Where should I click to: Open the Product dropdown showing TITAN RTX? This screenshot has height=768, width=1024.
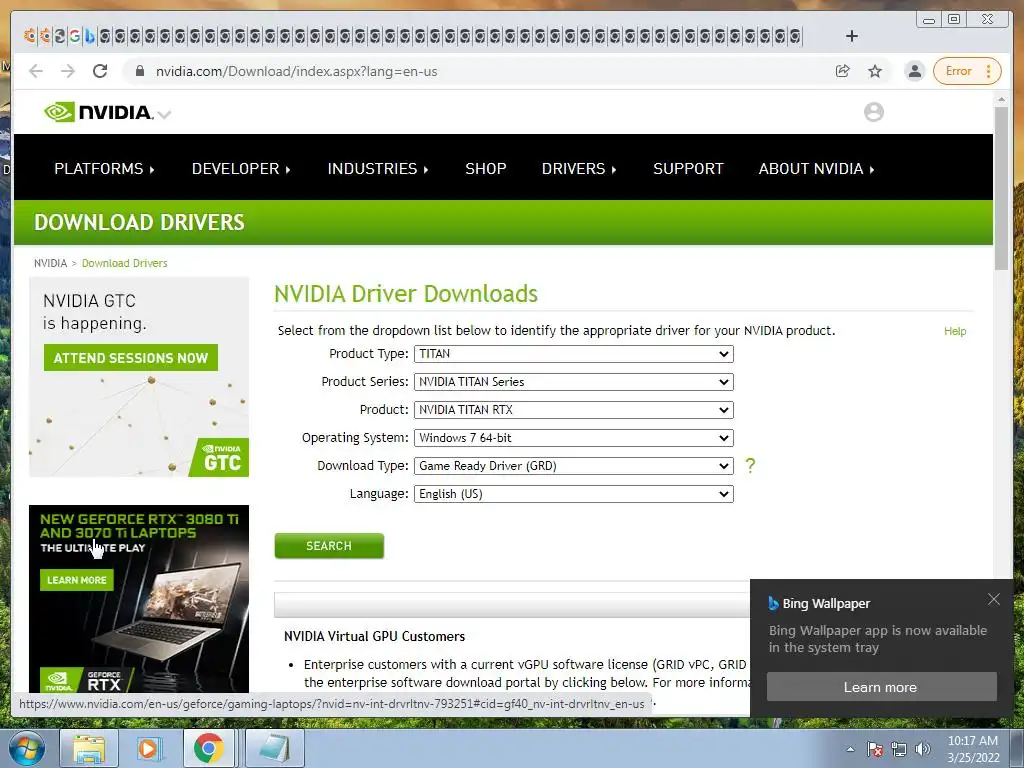[573, 410]
